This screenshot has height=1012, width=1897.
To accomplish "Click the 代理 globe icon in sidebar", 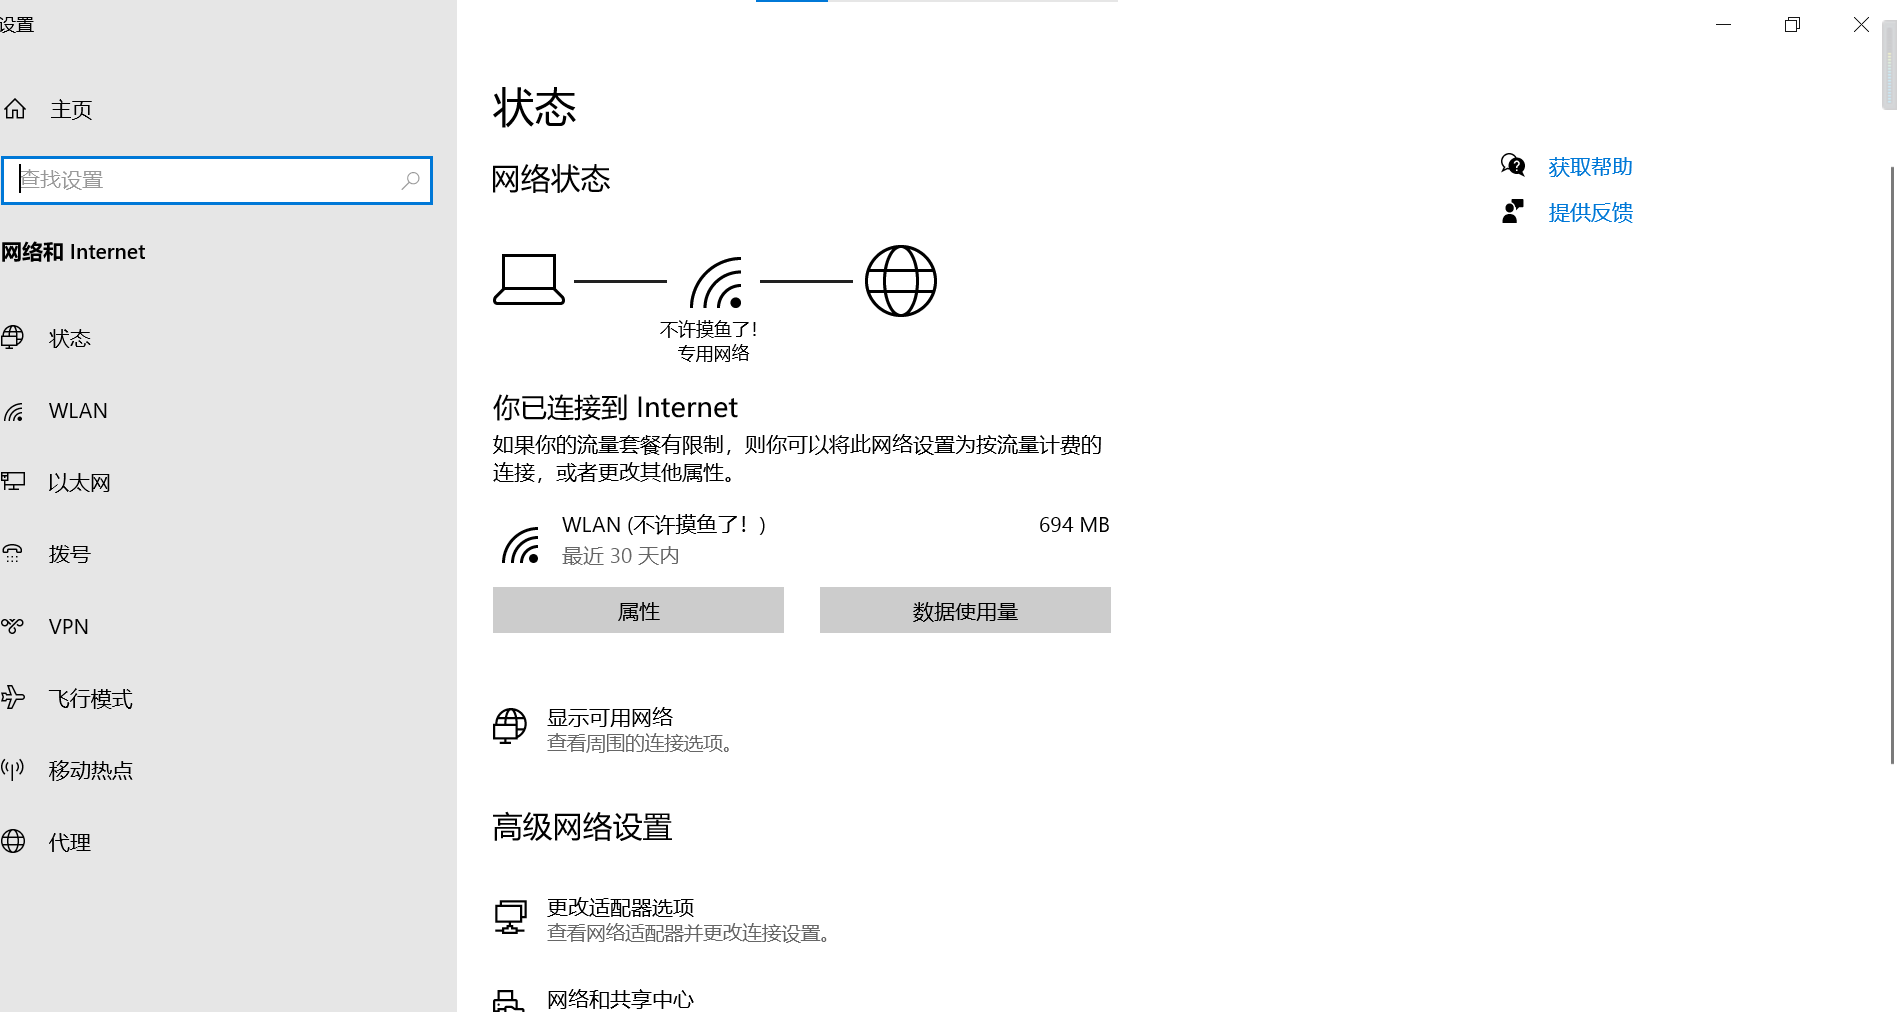I will click(13, 842).
